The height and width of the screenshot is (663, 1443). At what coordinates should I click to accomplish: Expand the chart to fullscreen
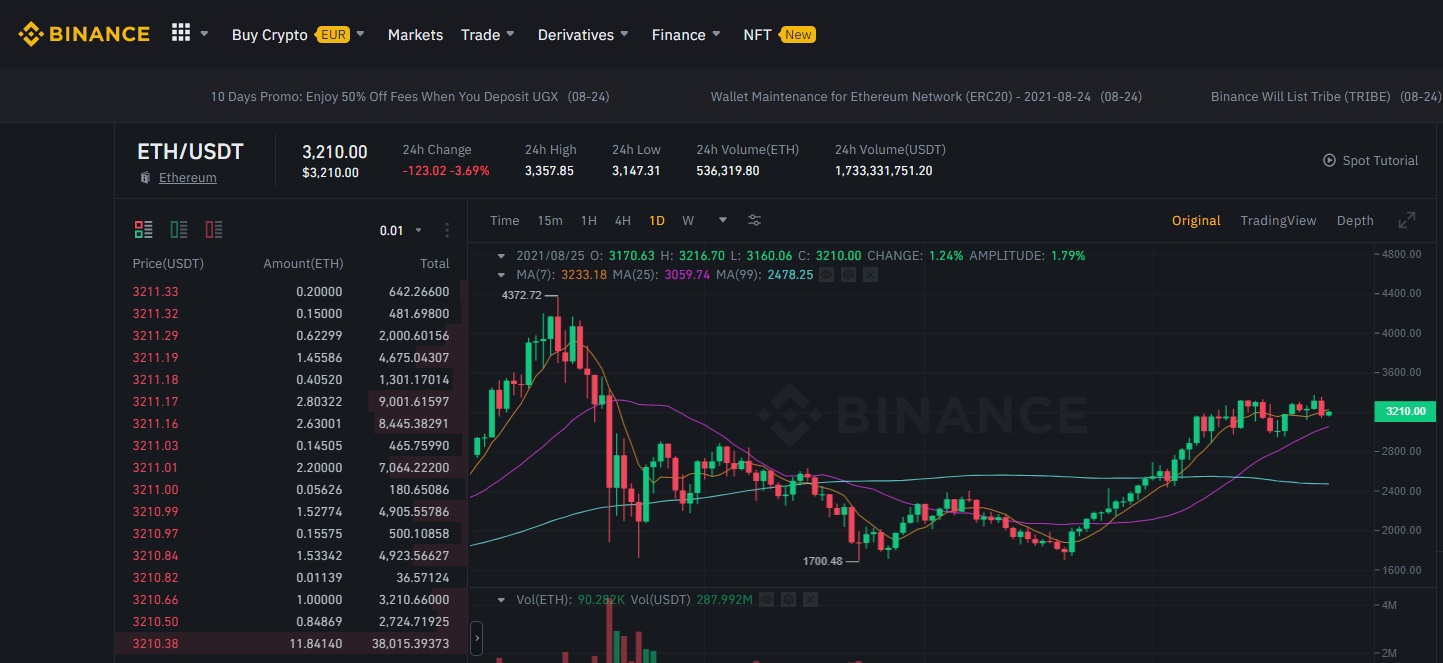click(x=1407, y=220)
